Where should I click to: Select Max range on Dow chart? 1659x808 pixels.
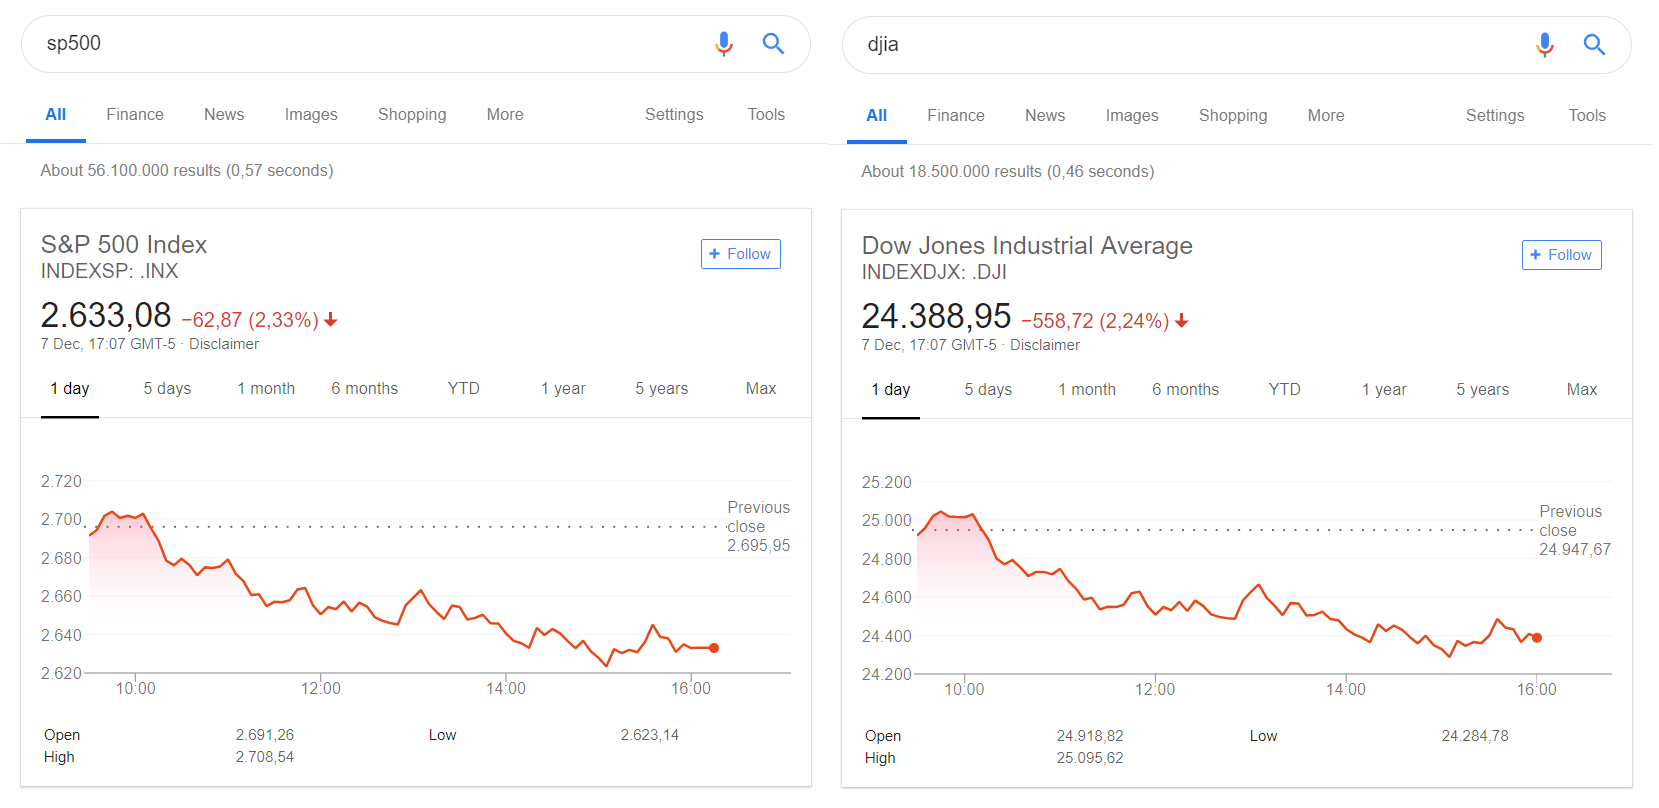click(1582, 389)
